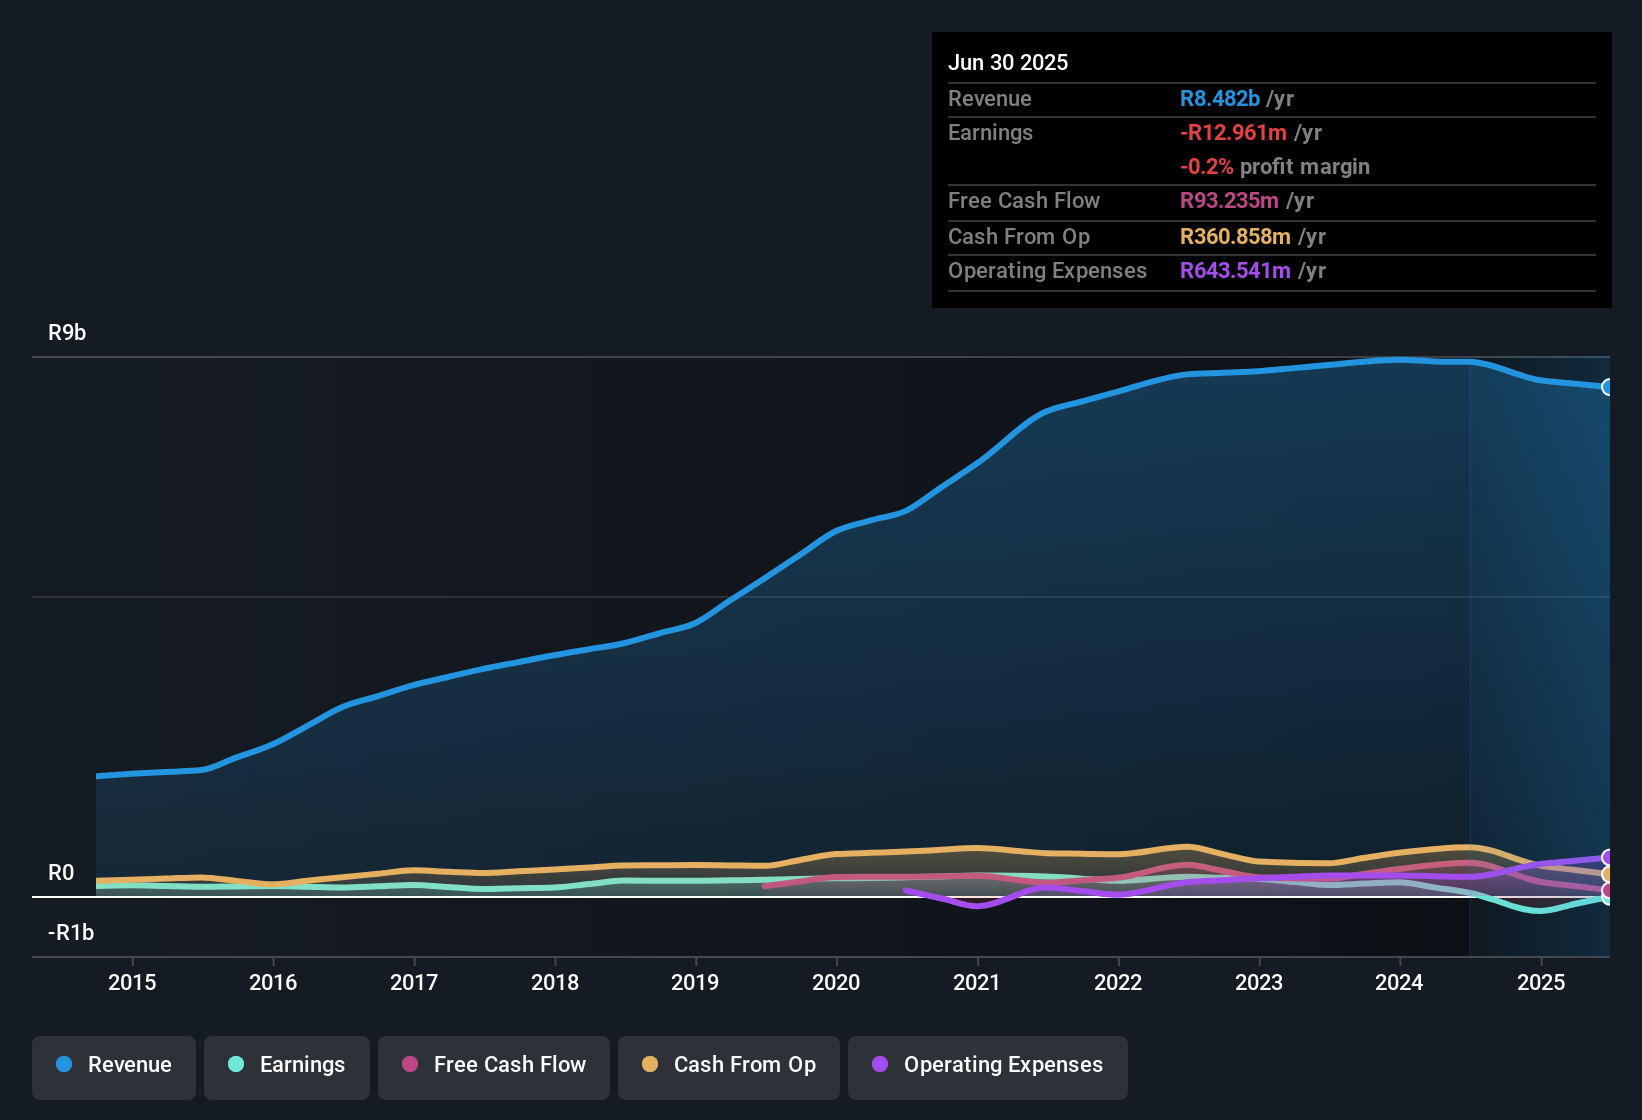Click the R8.482b revenue value
Image resolution: width=1642 pixels, height=1120 pixels.
point(1218,98)
